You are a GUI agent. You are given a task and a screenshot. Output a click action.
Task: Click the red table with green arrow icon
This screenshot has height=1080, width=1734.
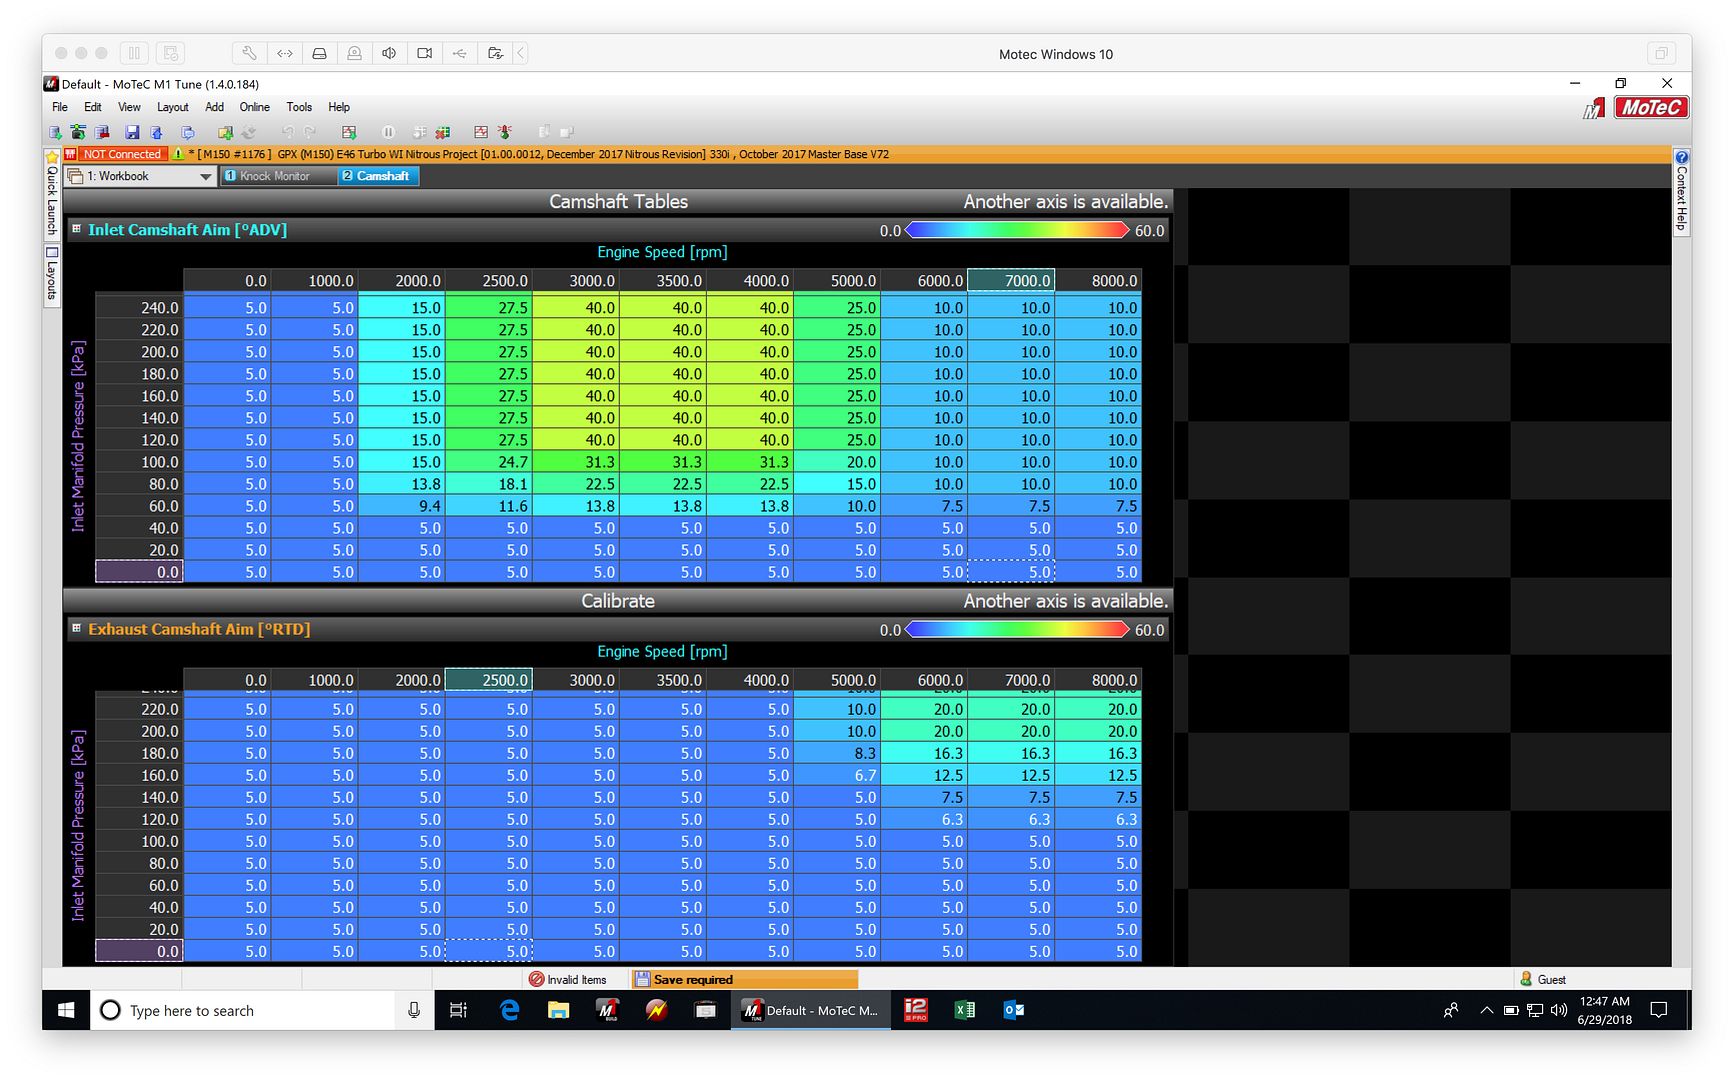tap(349, 132)
